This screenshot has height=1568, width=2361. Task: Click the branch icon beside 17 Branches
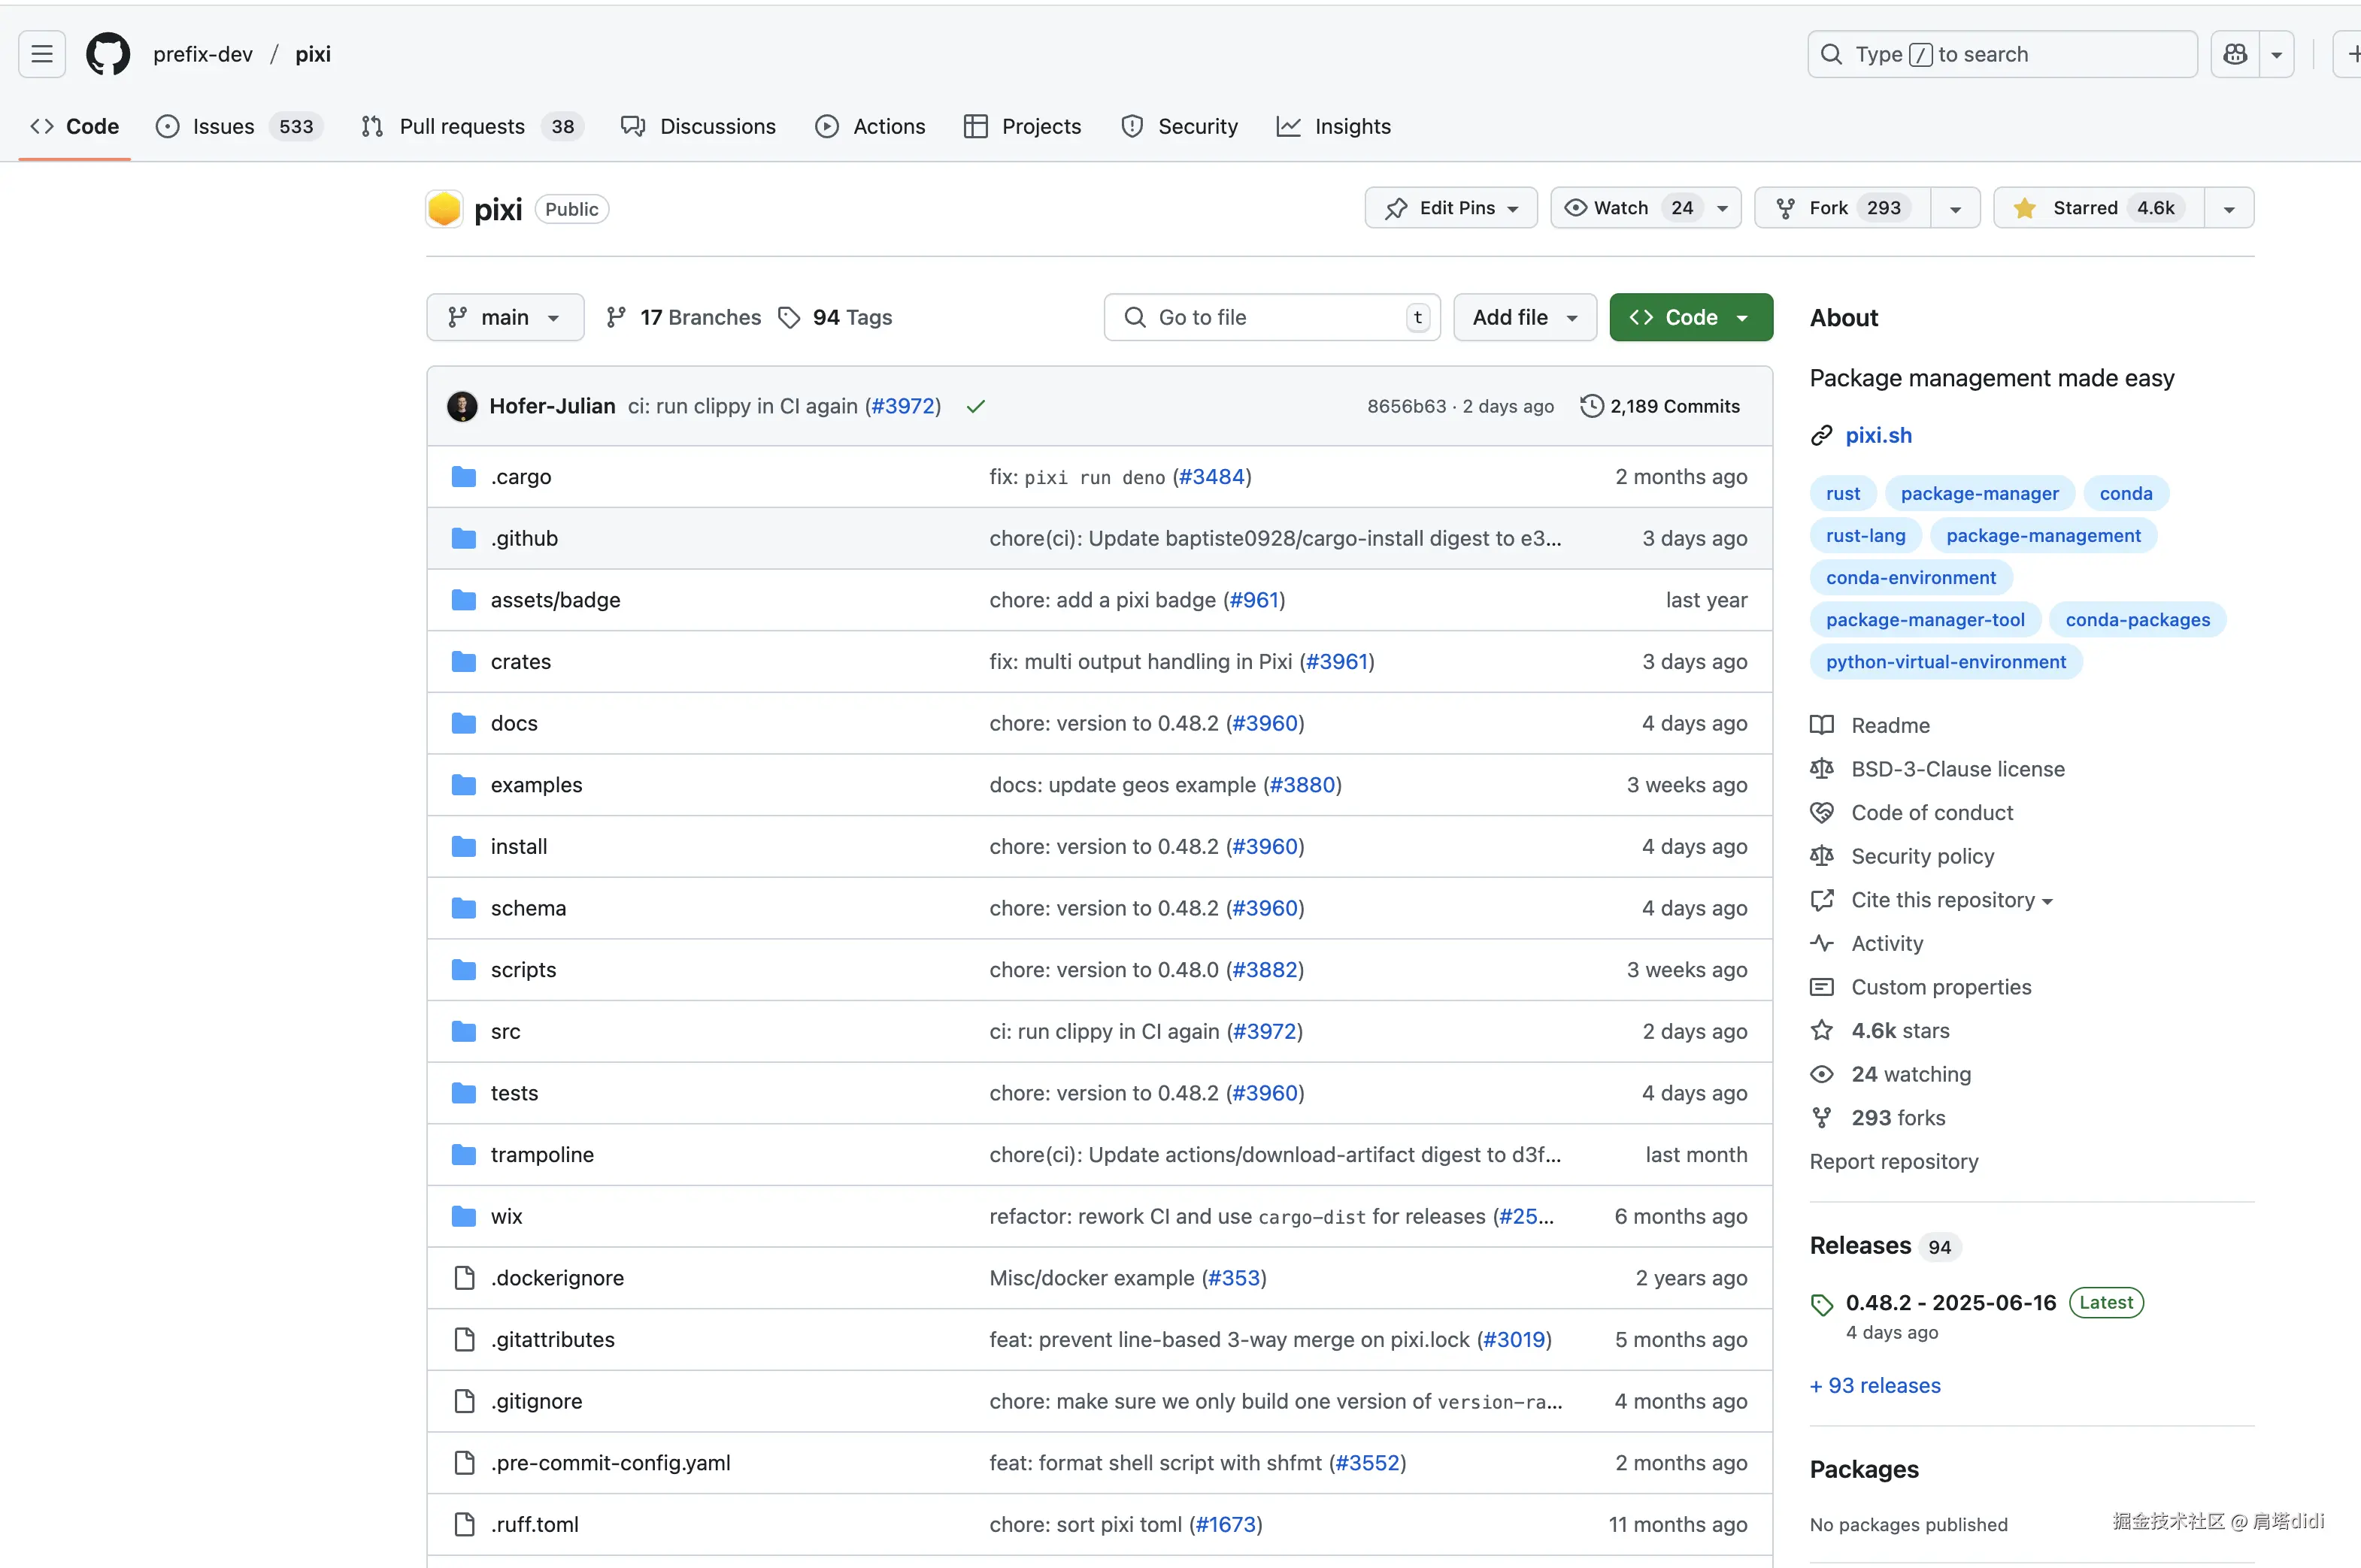tap(616, 318)
